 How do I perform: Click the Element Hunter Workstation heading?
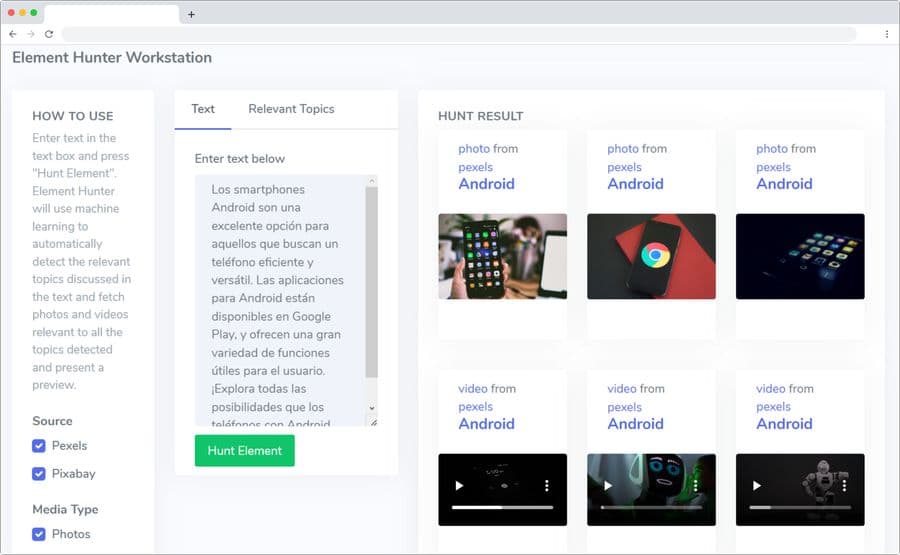[112, 57]
